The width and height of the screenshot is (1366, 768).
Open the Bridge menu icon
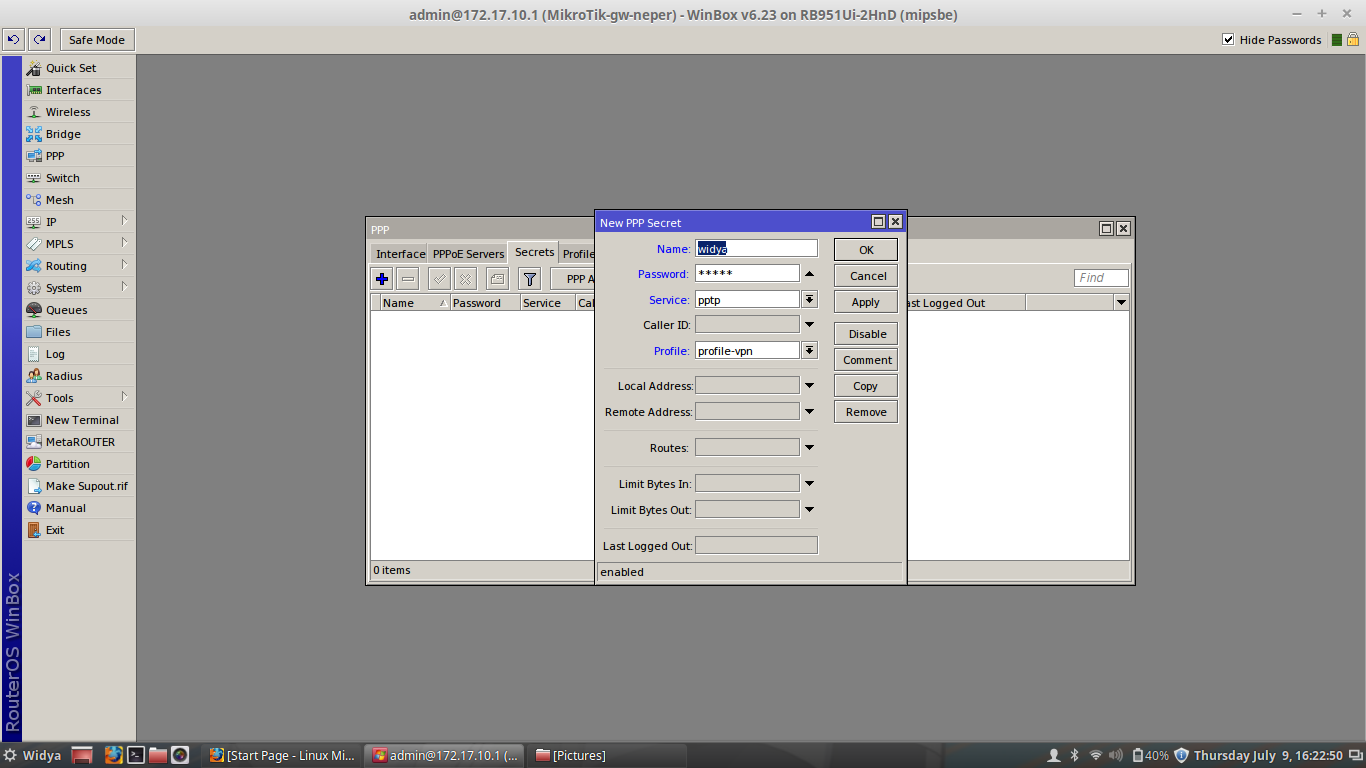[x=34, y=134]
